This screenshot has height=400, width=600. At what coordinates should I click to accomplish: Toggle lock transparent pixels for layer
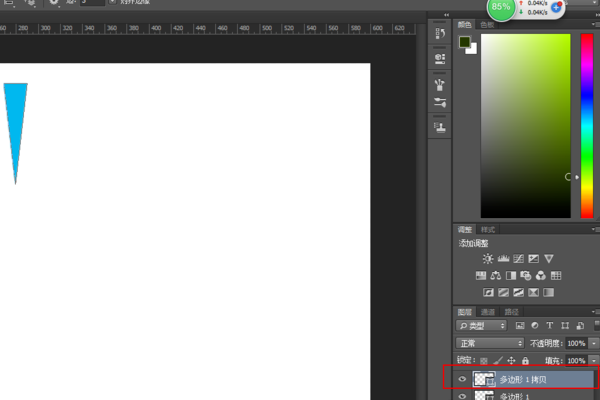point(483,360)
